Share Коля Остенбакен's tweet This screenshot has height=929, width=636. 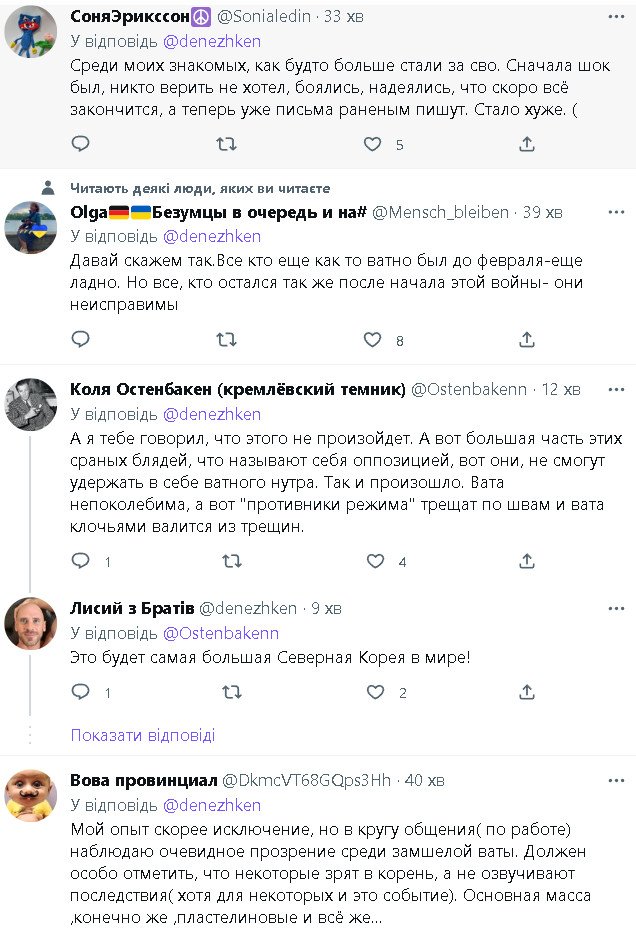[x=526, y=562]
